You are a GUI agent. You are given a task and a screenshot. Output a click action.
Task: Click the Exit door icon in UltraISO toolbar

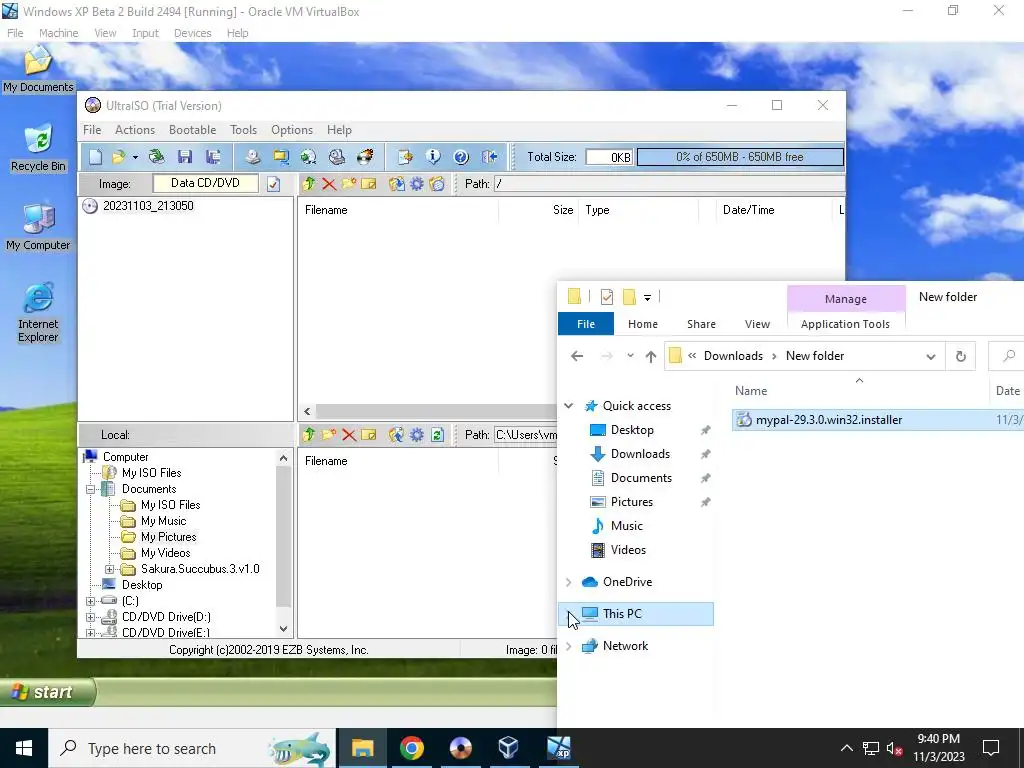(x=490, y=157)
